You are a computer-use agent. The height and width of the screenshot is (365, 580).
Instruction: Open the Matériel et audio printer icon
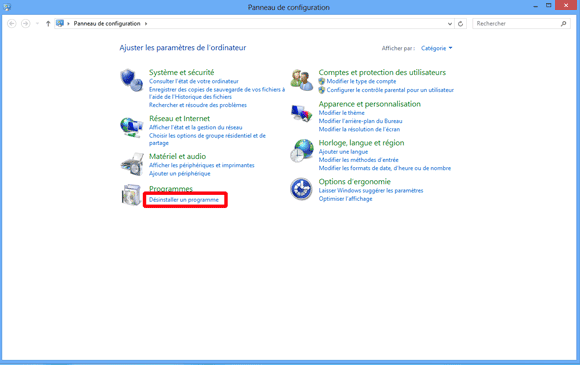(132, 164)
